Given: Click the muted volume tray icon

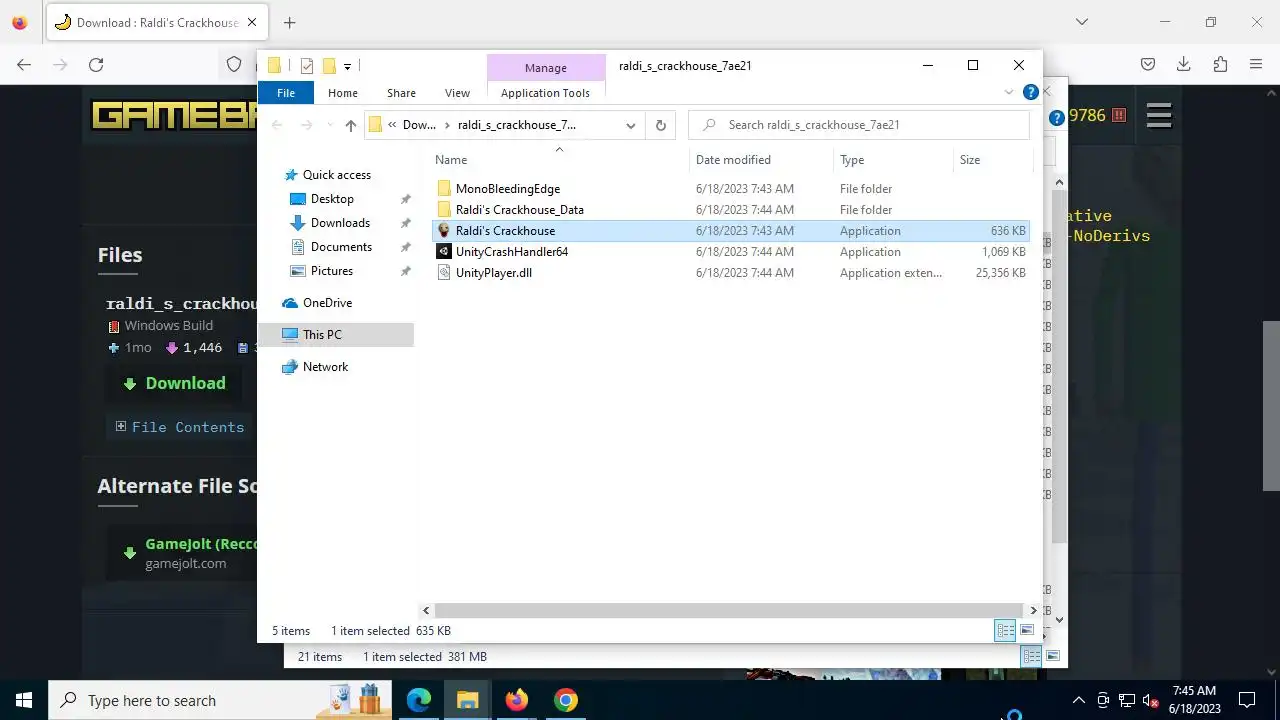Looking at the screenshot, I should pos(1151,700).
